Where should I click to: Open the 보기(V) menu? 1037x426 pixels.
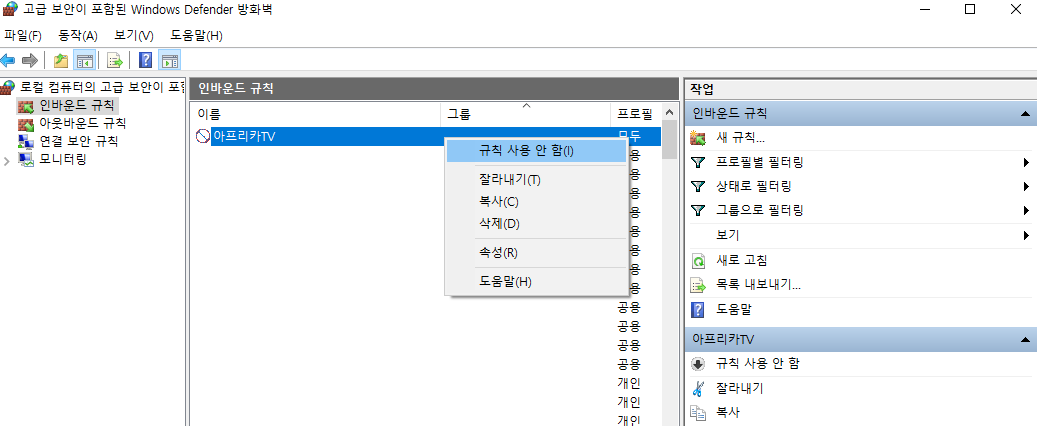click(134, 35)
